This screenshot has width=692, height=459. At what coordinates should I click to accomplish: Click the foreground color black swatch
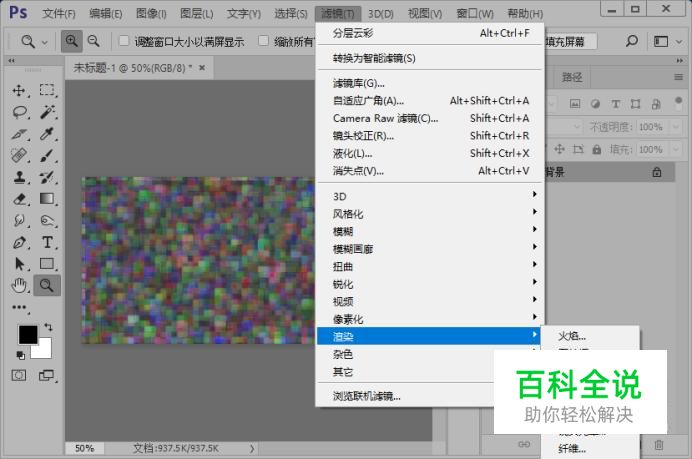click(x=27, y=335)
